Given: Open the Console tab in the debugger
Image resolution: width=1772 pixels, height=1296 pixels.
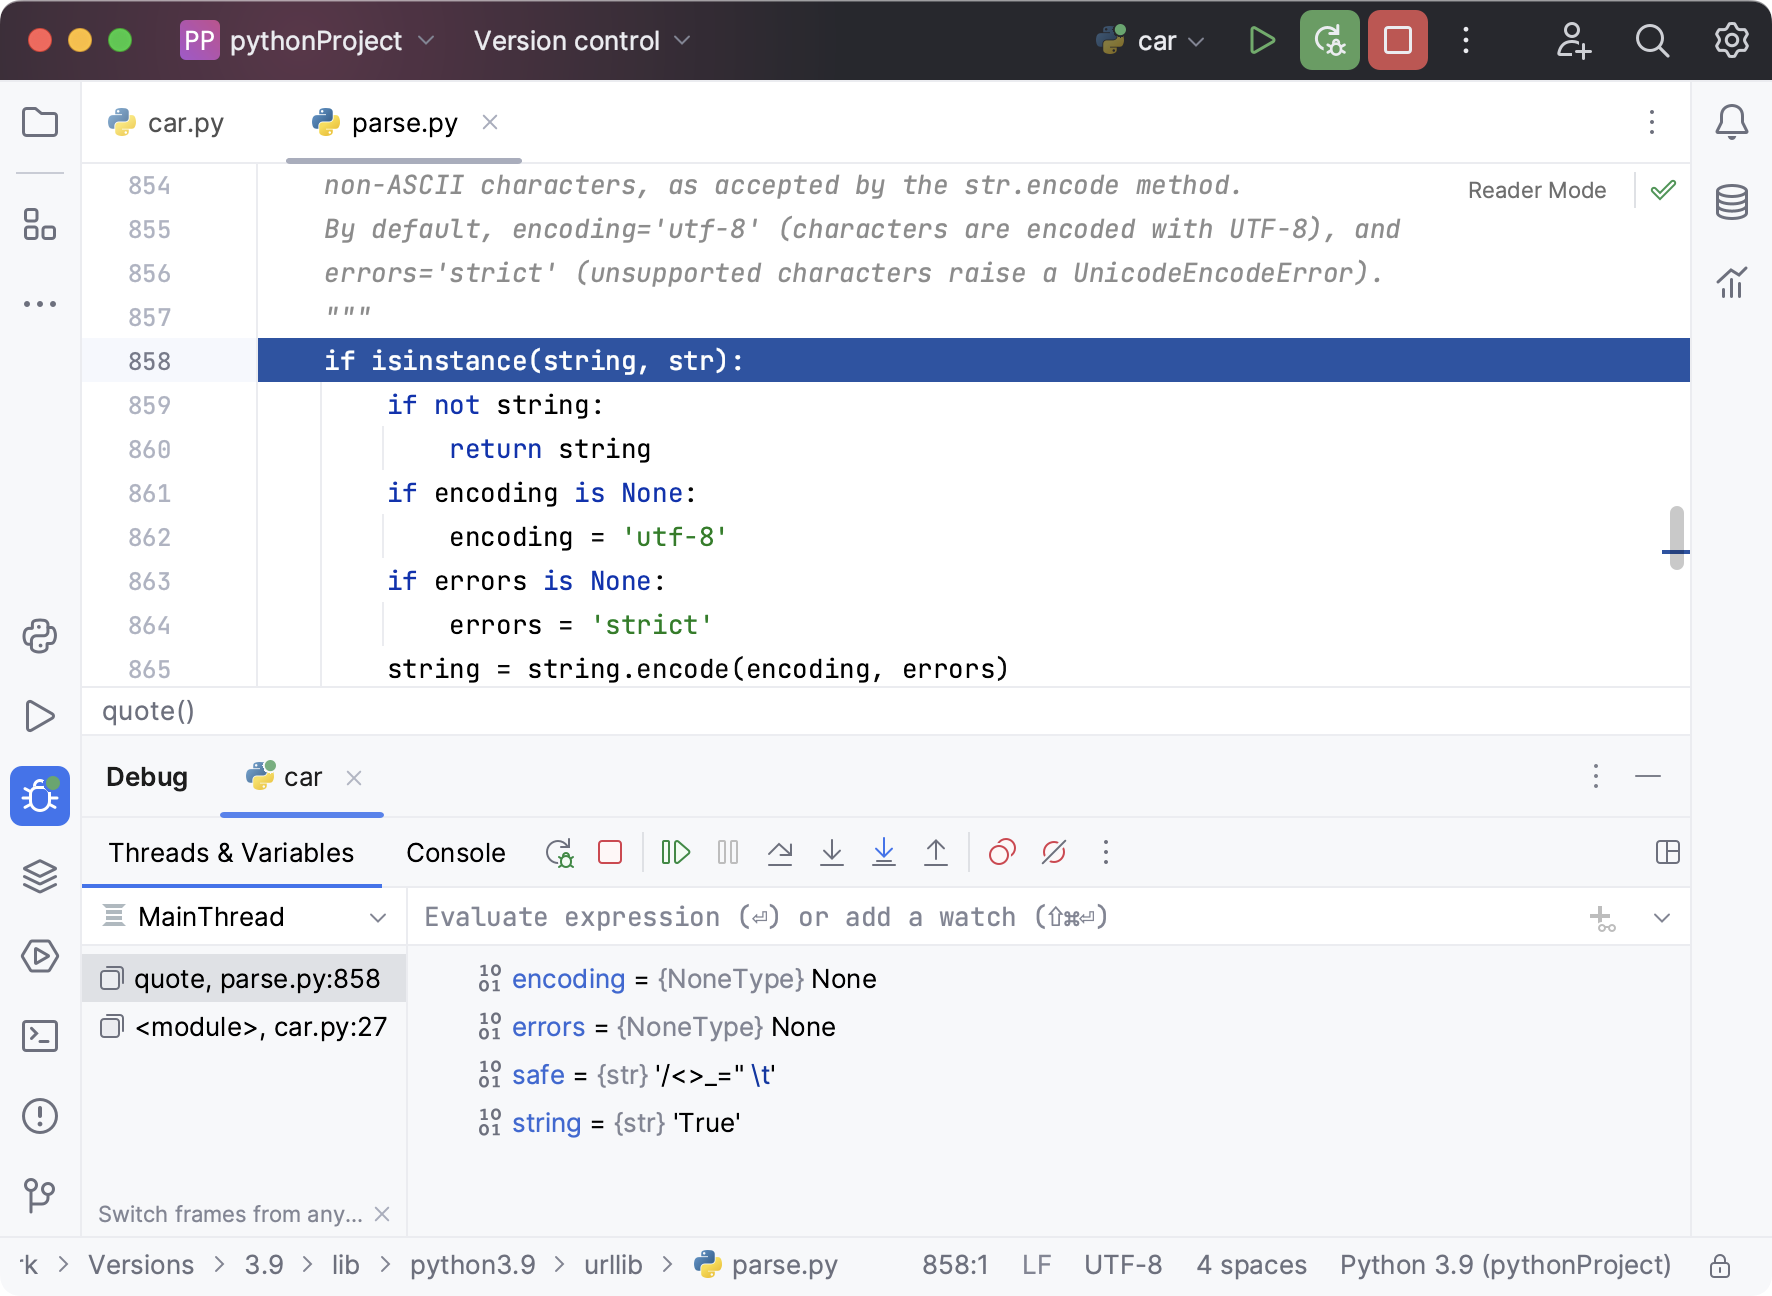Looking at the screenshot, I should (x=455, y=852).
